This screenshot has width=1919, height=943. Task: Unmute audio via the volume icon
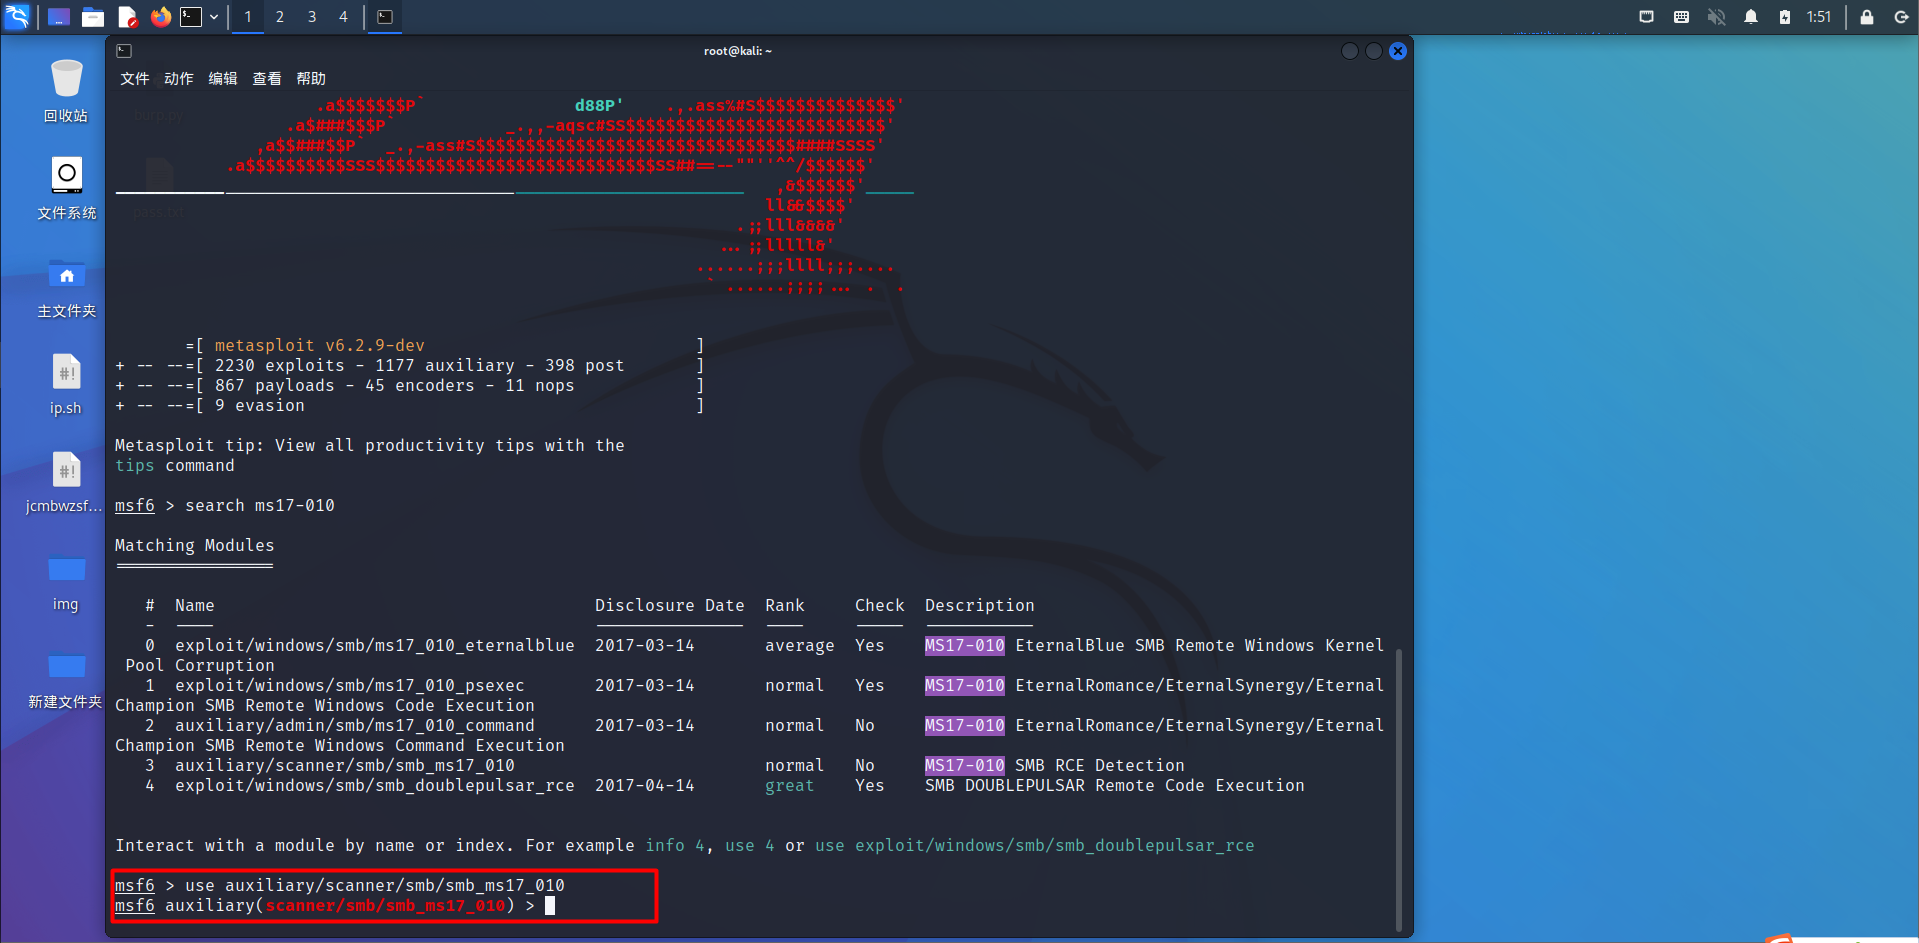pyautogui.click(x=1716, y=17)
